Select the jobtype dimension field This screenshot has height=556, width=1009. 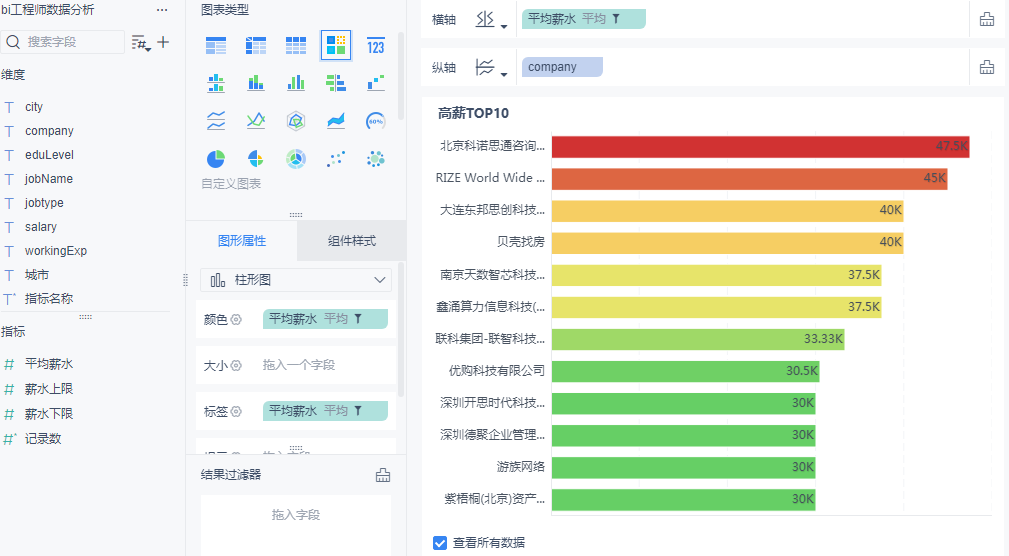(44, 203)
